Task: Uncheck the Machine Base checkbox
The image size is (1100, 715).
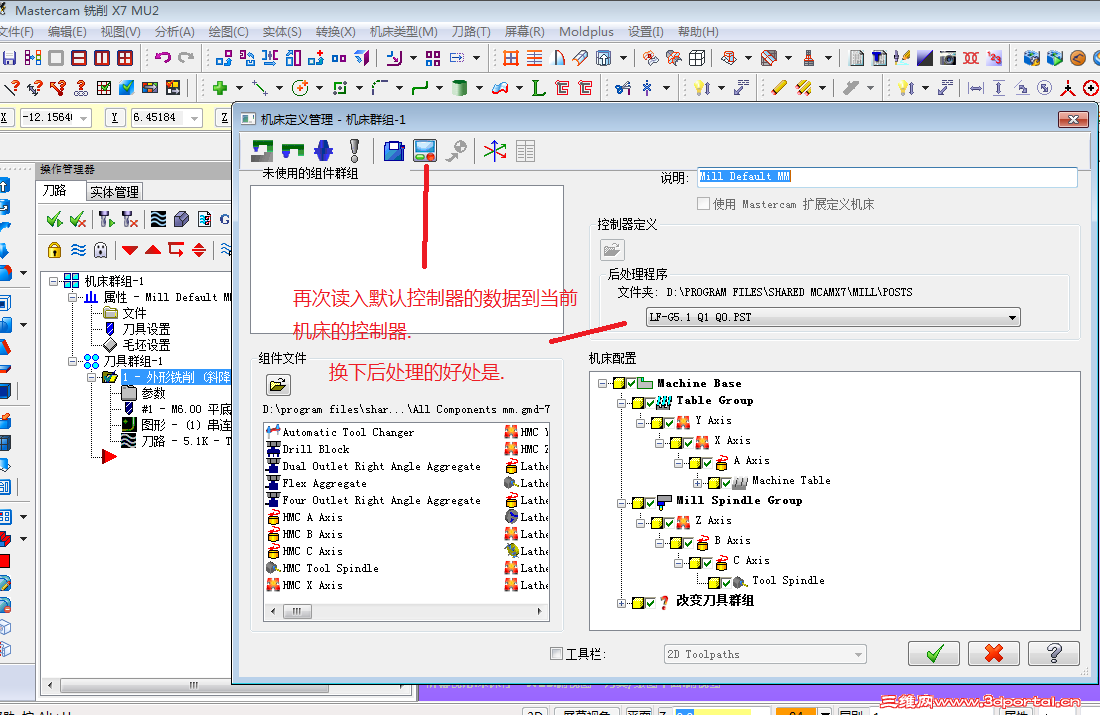Action: [631, 383]
